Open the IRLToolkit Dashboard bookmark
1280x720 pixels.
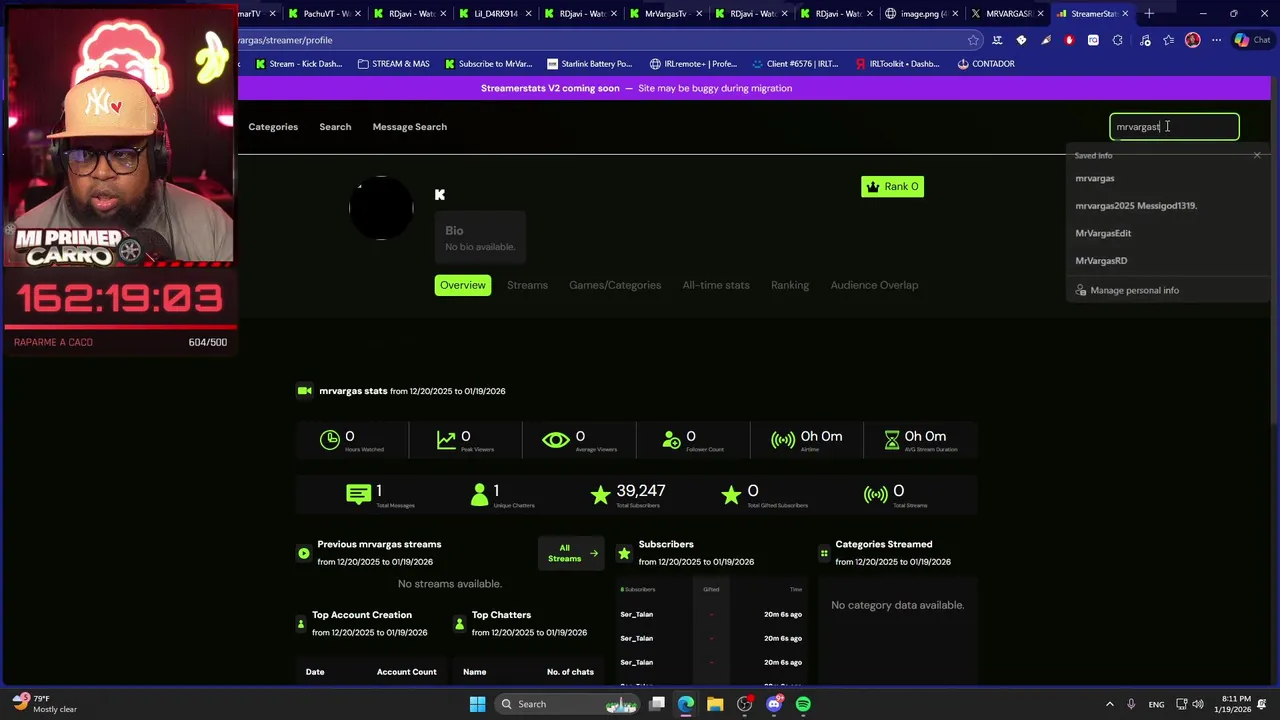[898, 64]
